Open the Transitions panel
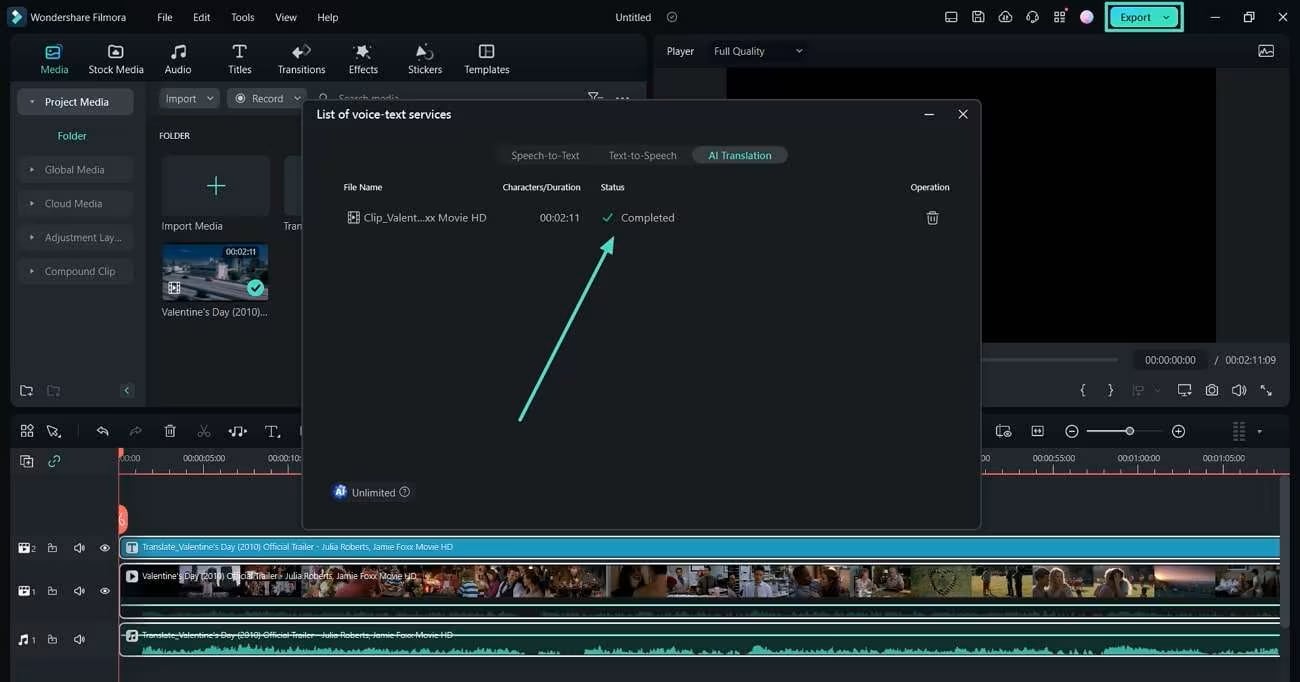Screen dimensions: 1300x682 click(x=301, y=59)
